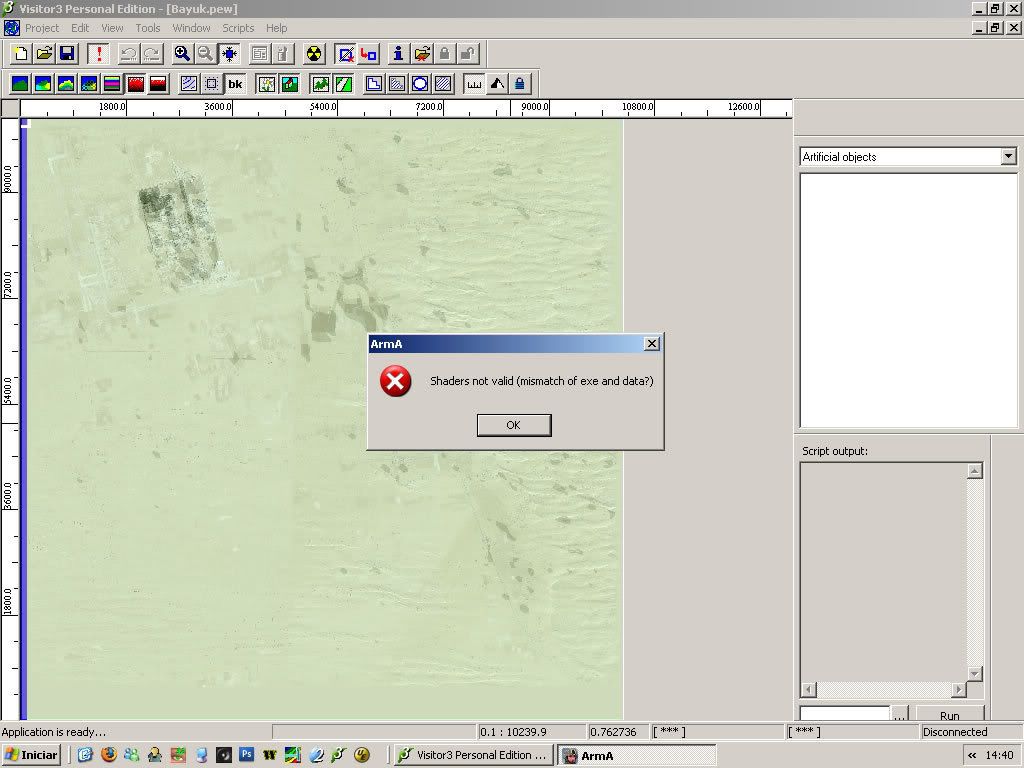Image resolution: width=1024 pixels, height=768 pixels.
Task: Expand the Artificial objects dropdown
Action: (1008, 156)
